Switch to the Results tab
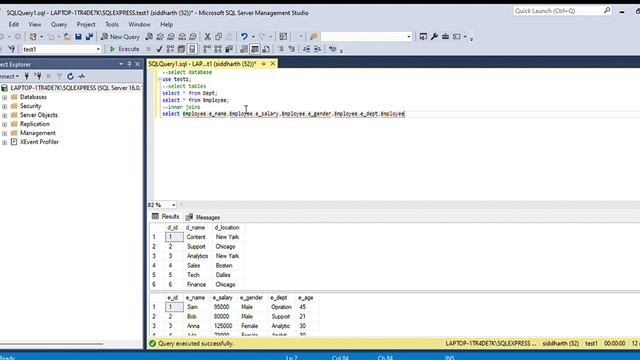 (x=165, y=217)
